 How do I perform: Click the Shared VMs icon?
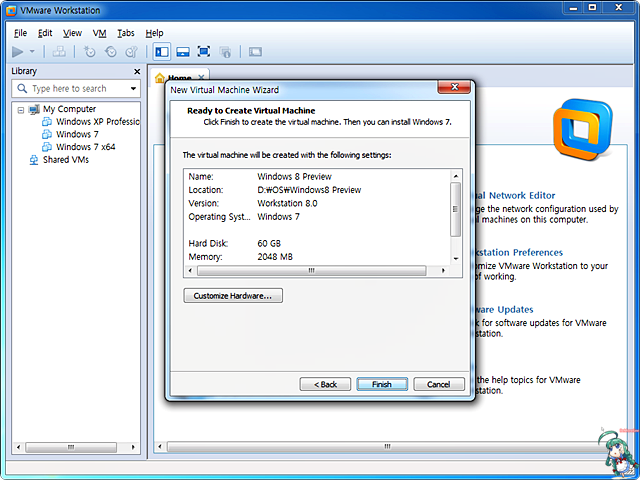click(x=34, y=160)
